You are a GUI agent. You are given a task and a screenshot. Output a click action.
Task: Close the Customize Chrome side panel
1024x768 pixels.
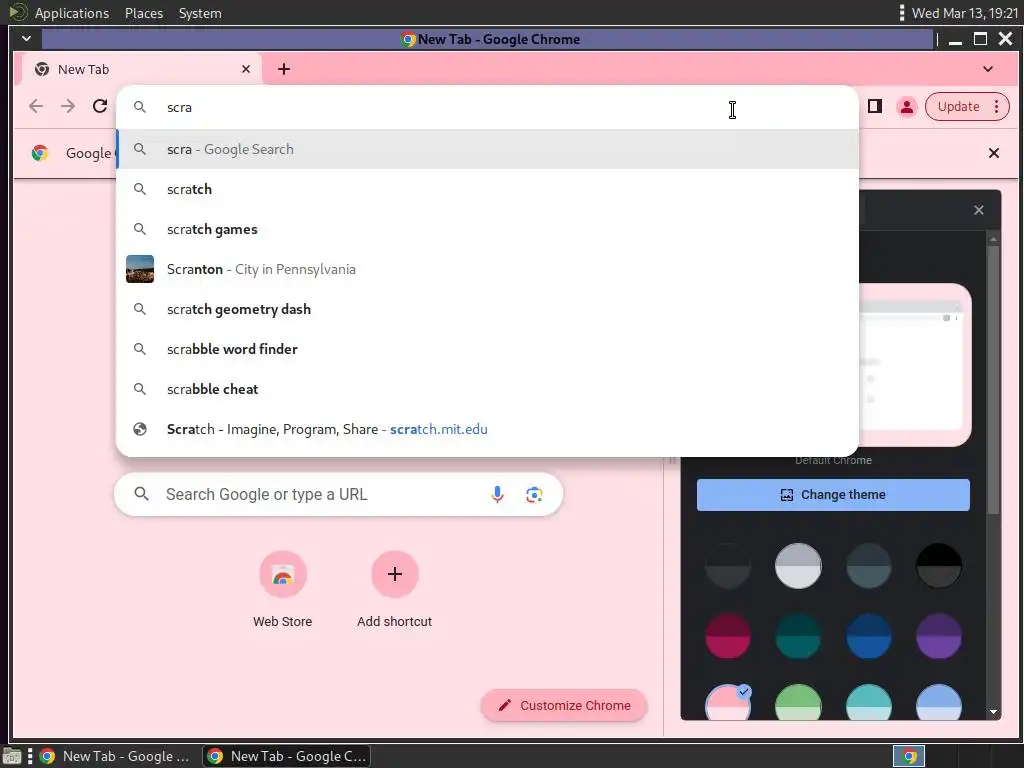click(978, 210)
